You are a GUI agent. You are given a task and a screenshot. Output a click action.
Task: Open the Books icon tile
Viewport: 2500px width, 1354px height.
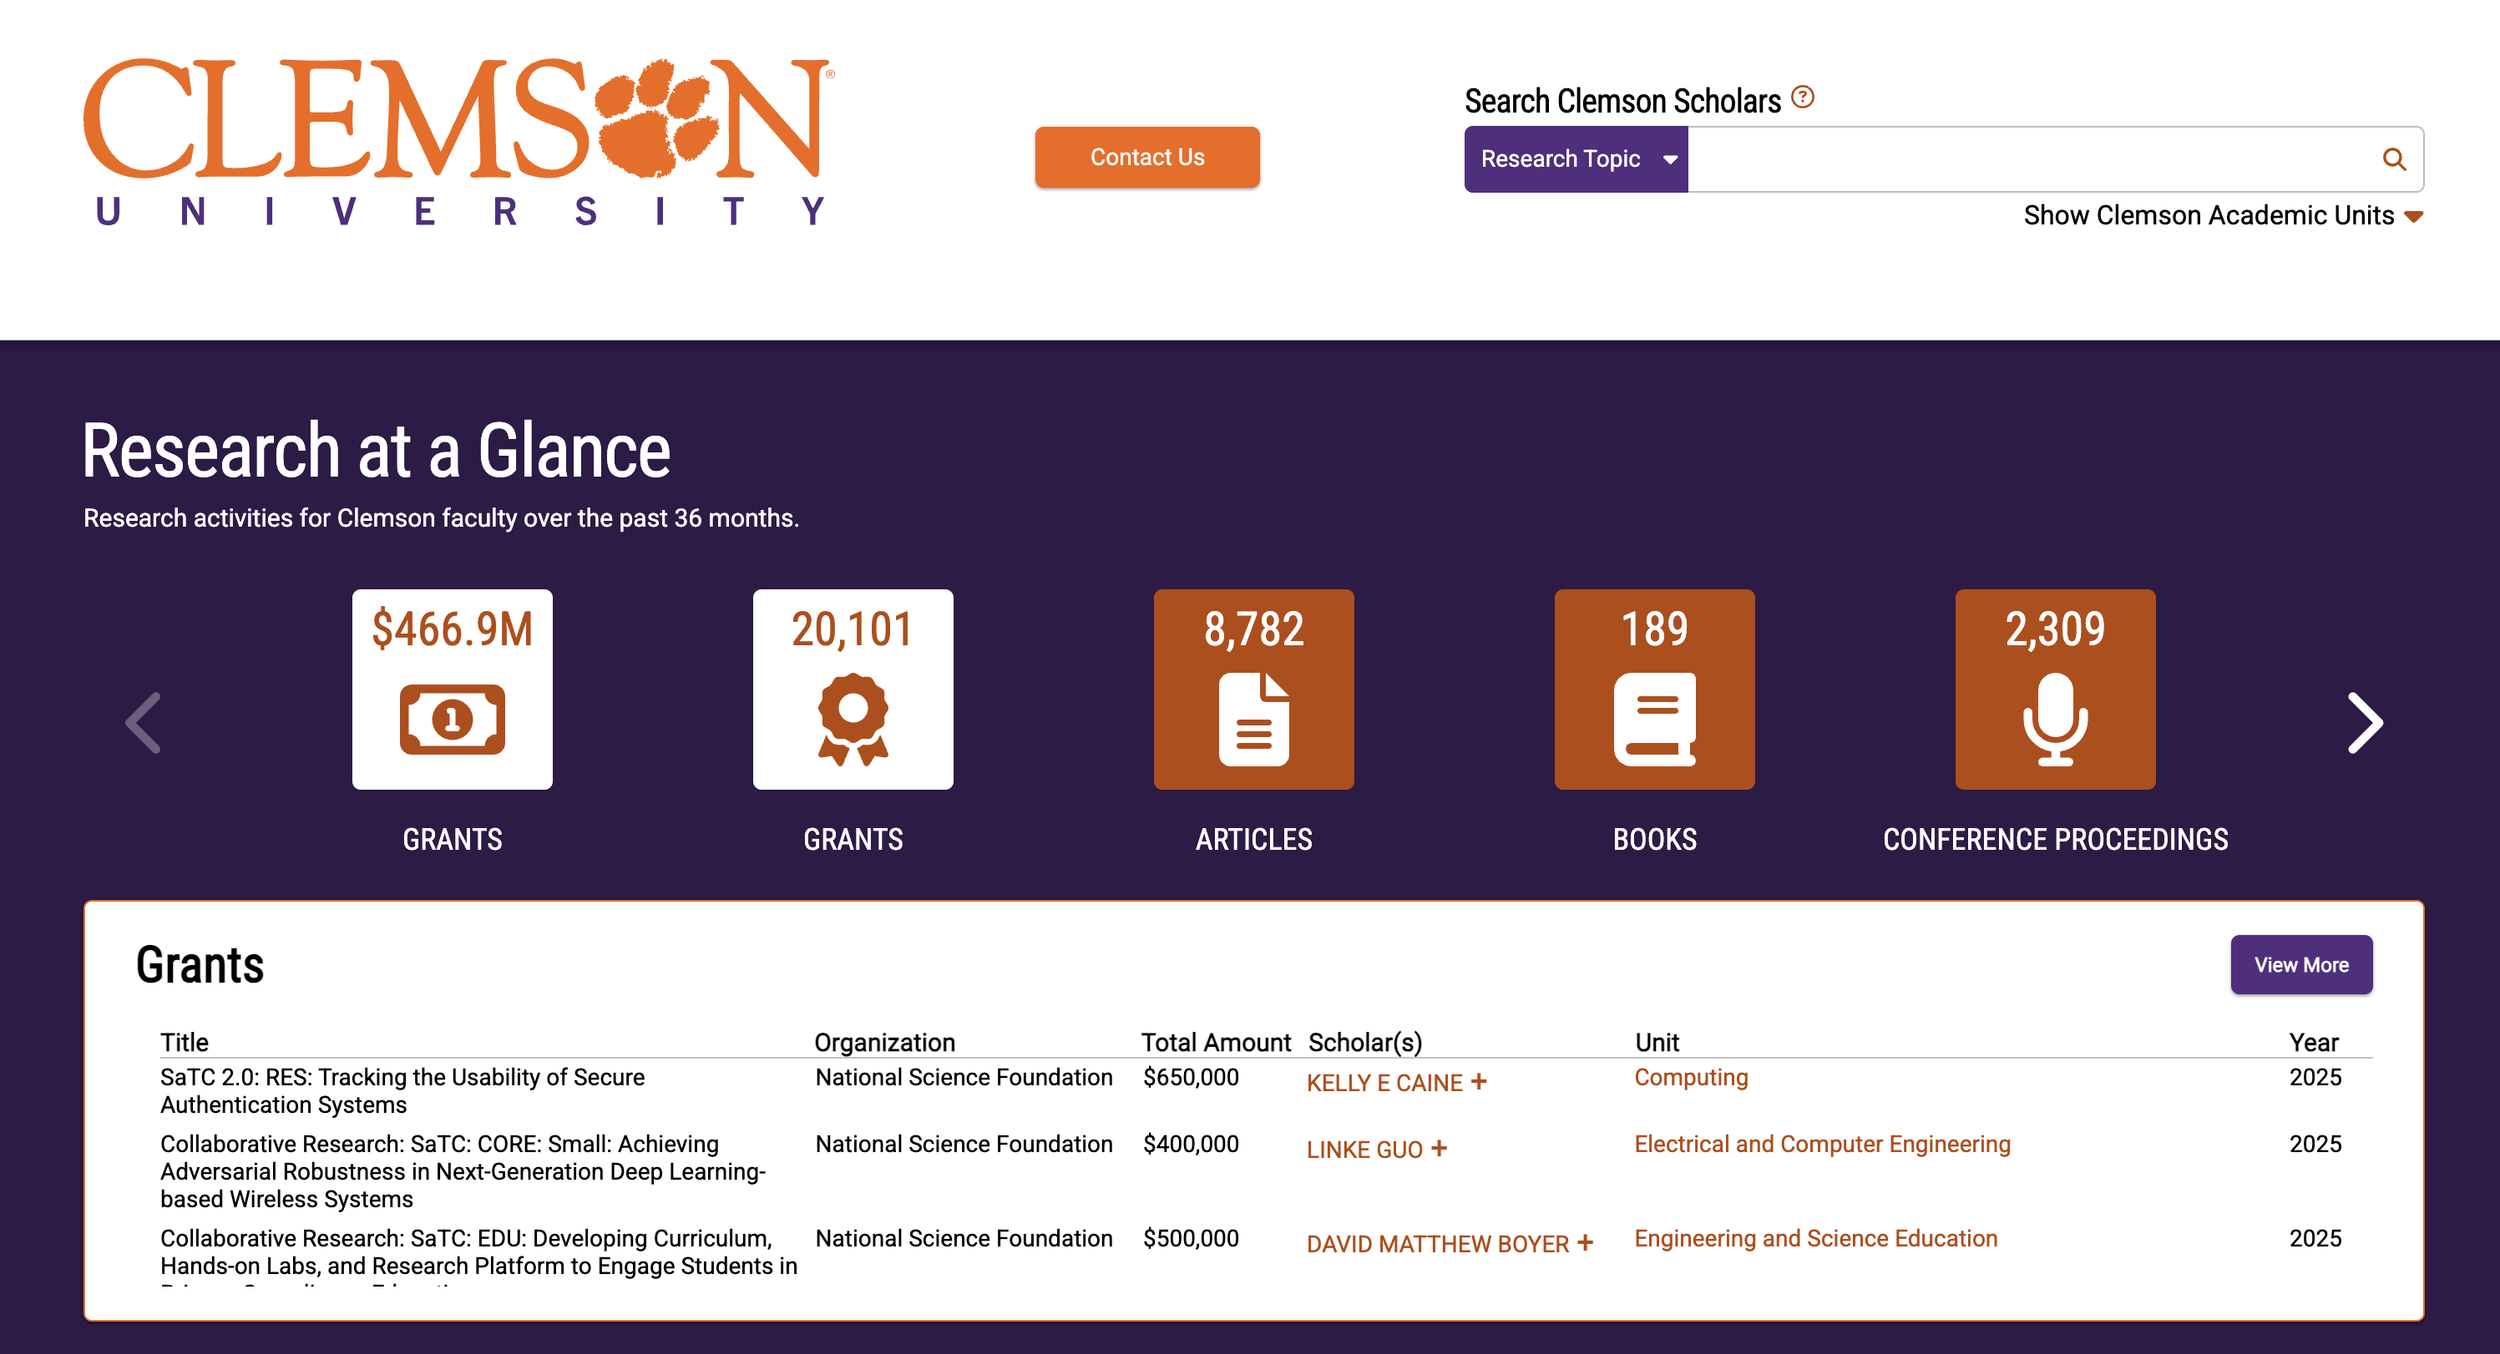[x=1654, y=689]
